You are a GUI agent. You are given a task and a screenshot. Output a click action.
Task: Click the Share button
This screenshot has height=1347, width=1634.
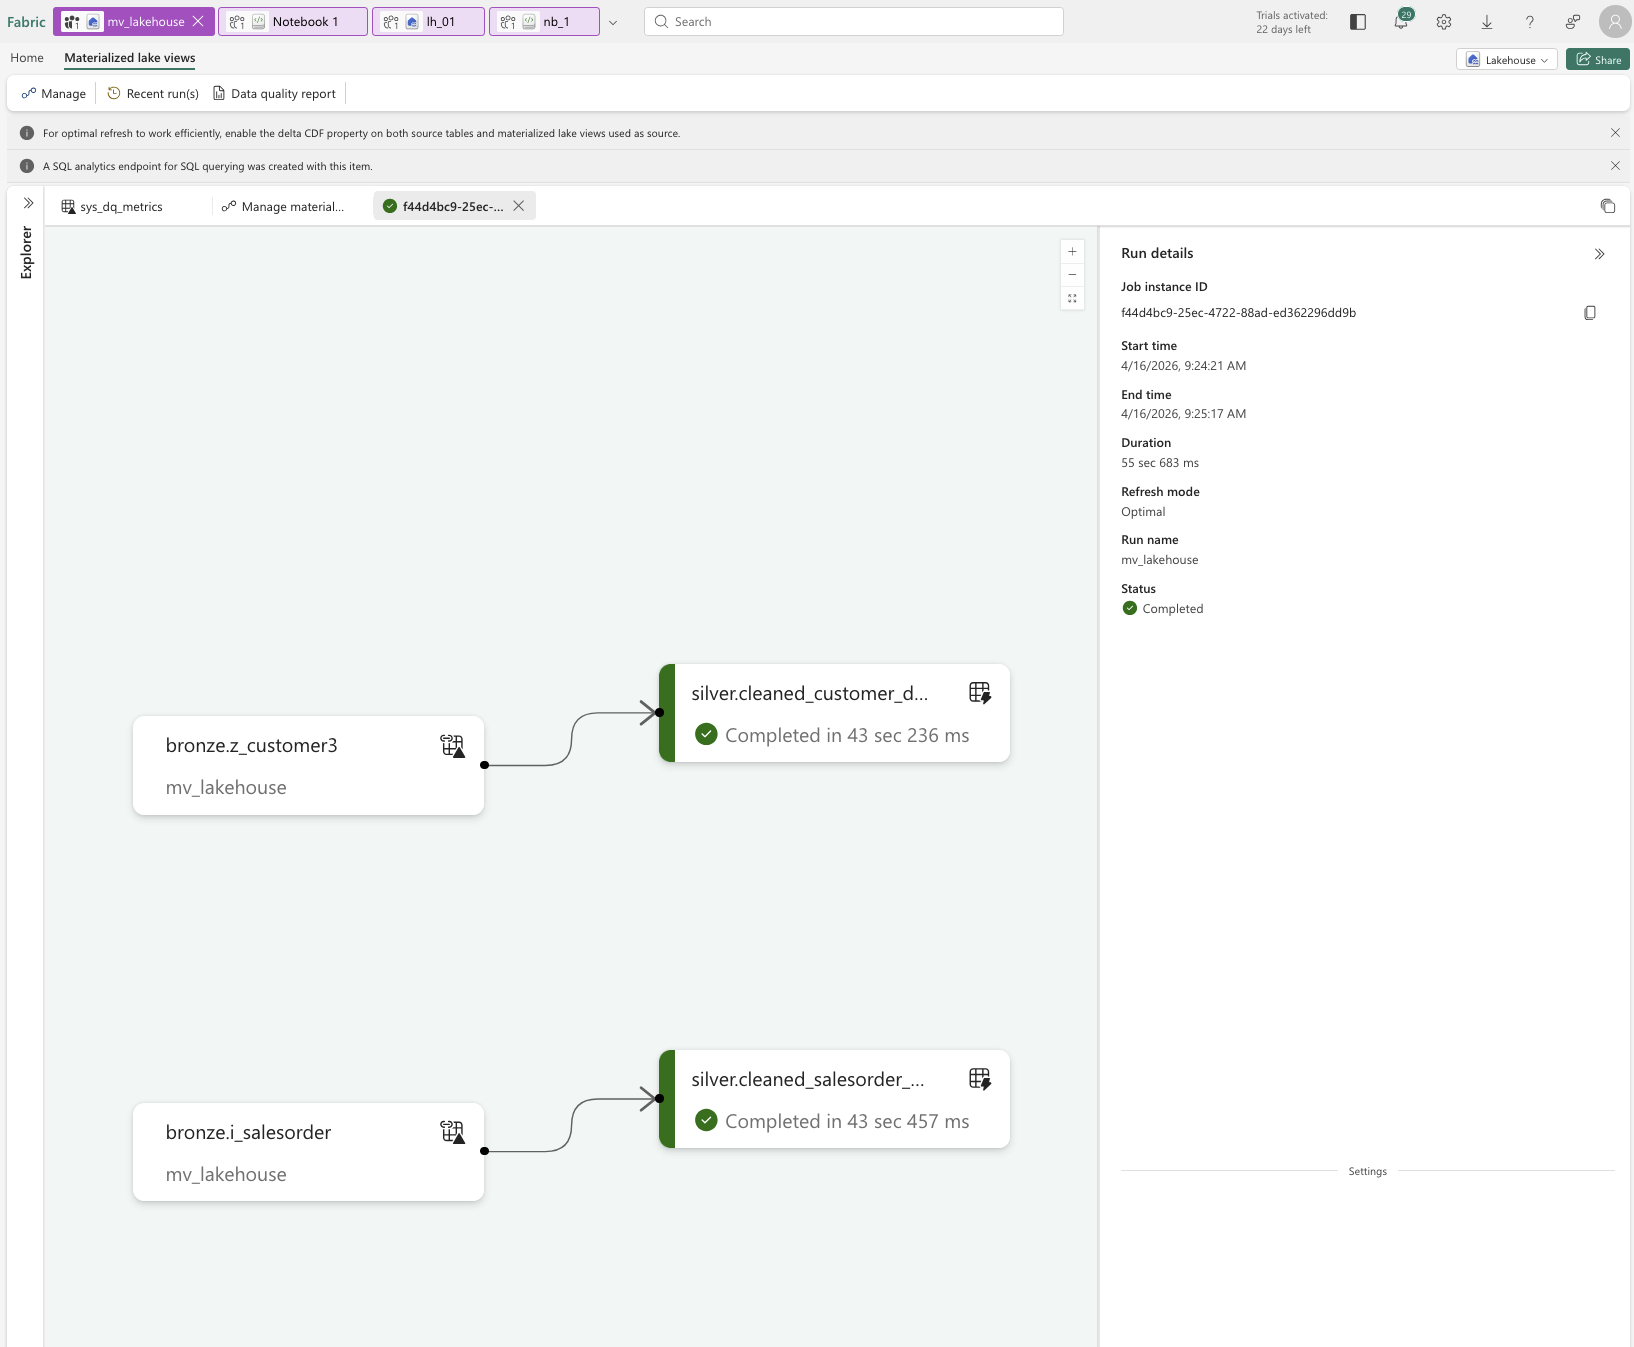click(x=1598, y=60)
